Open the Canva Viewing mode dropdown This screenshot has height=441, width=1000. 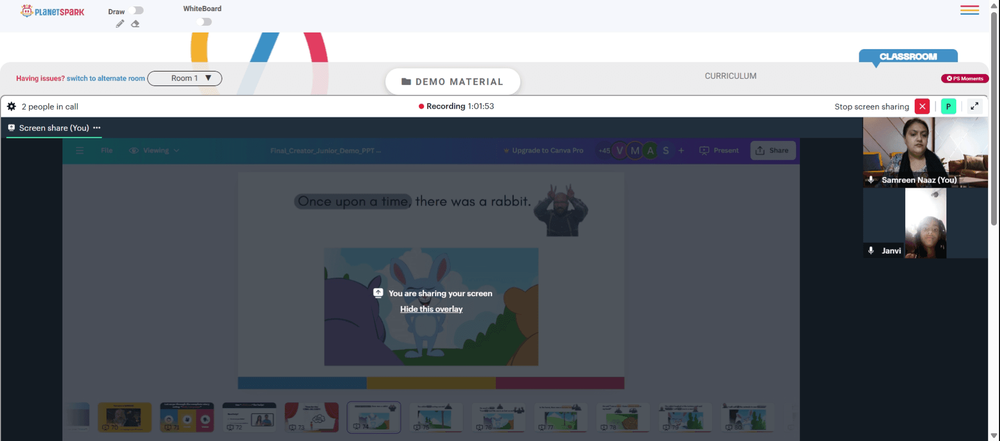(154, 151)
